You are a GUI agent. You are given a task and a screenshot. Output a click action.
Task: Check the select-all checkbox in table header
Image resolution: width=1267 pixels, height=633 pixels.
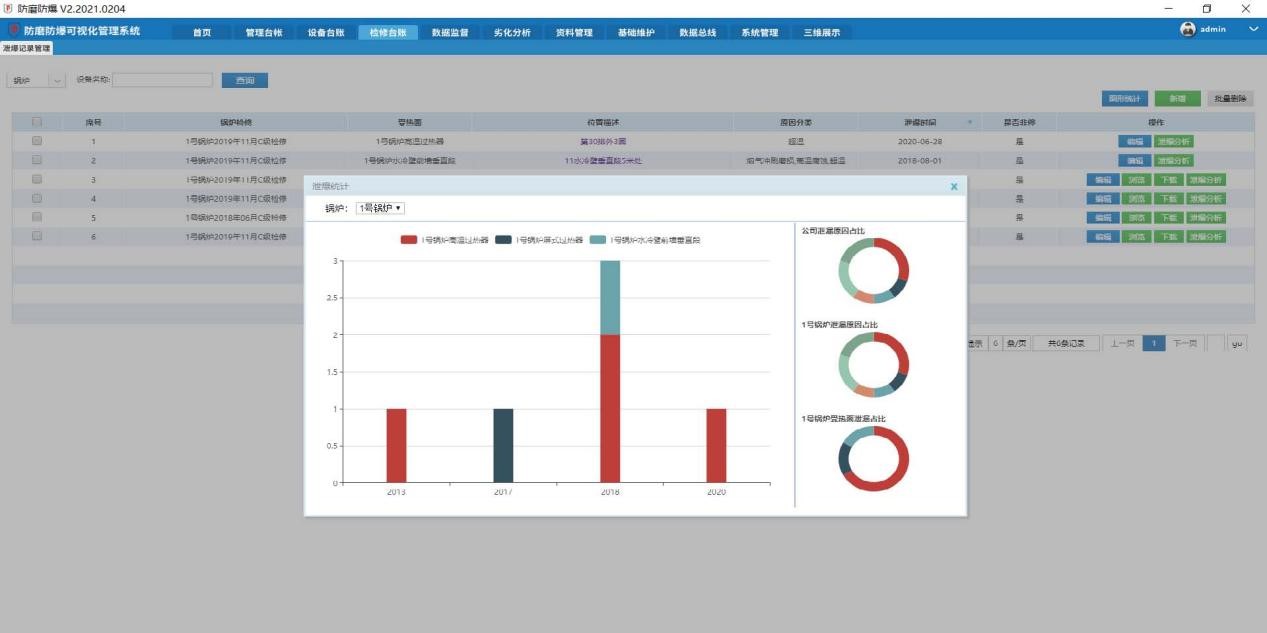point(37,122)
